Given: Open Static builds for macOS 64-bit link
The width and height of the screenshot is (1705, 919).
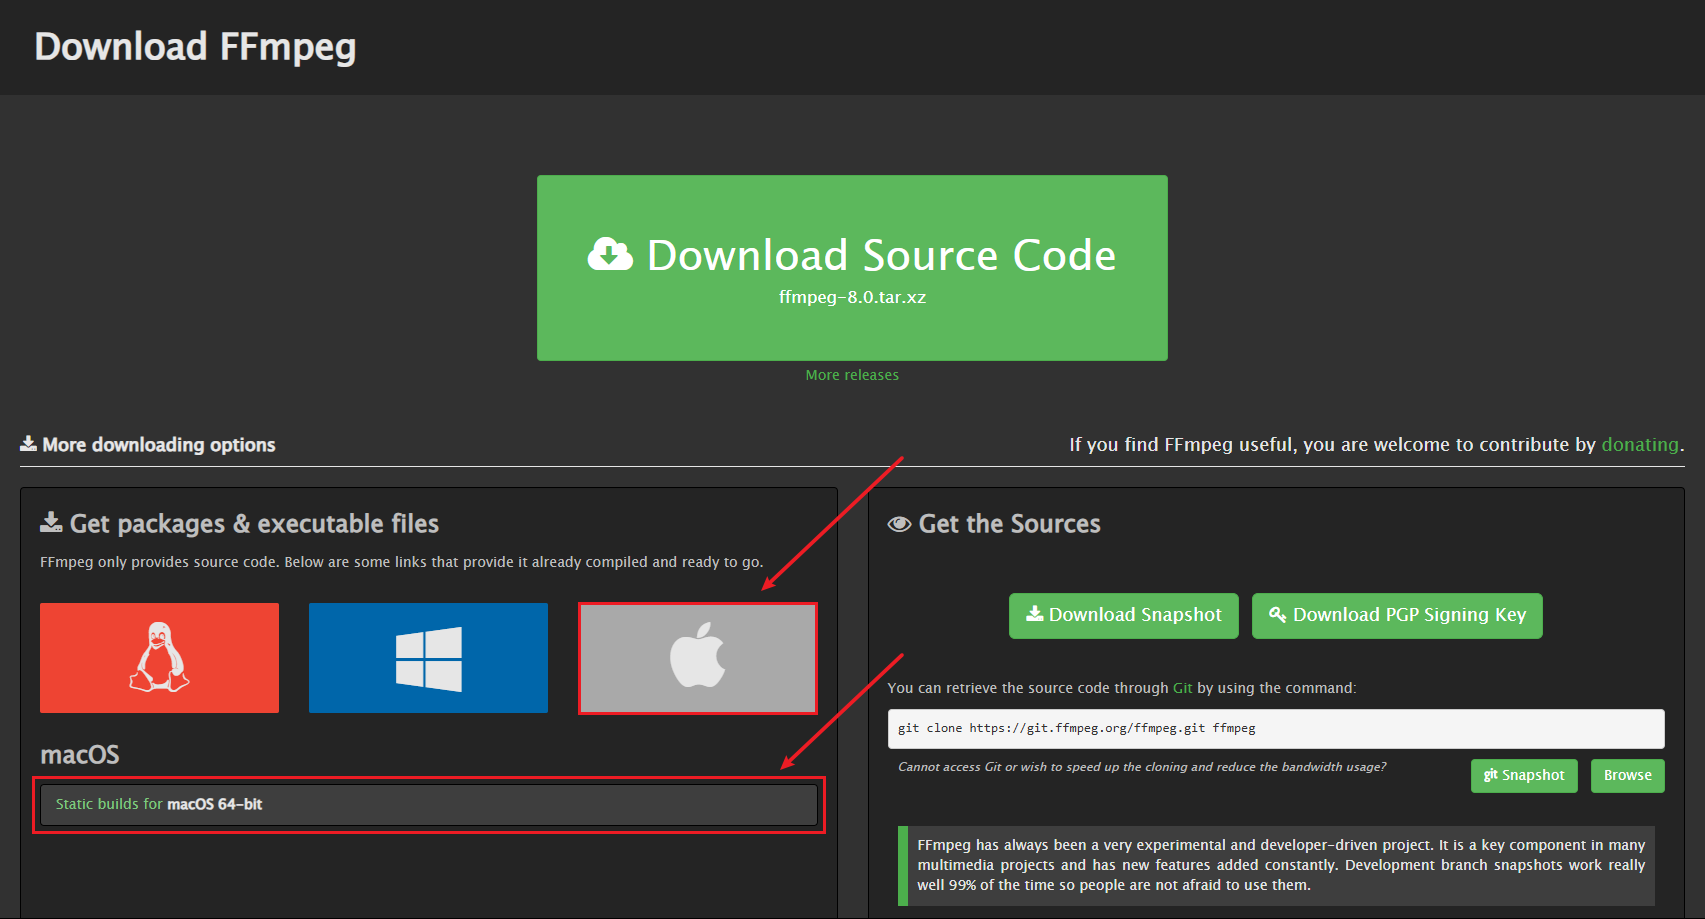Looking at the screenshot, I should [x=159, y=804].
